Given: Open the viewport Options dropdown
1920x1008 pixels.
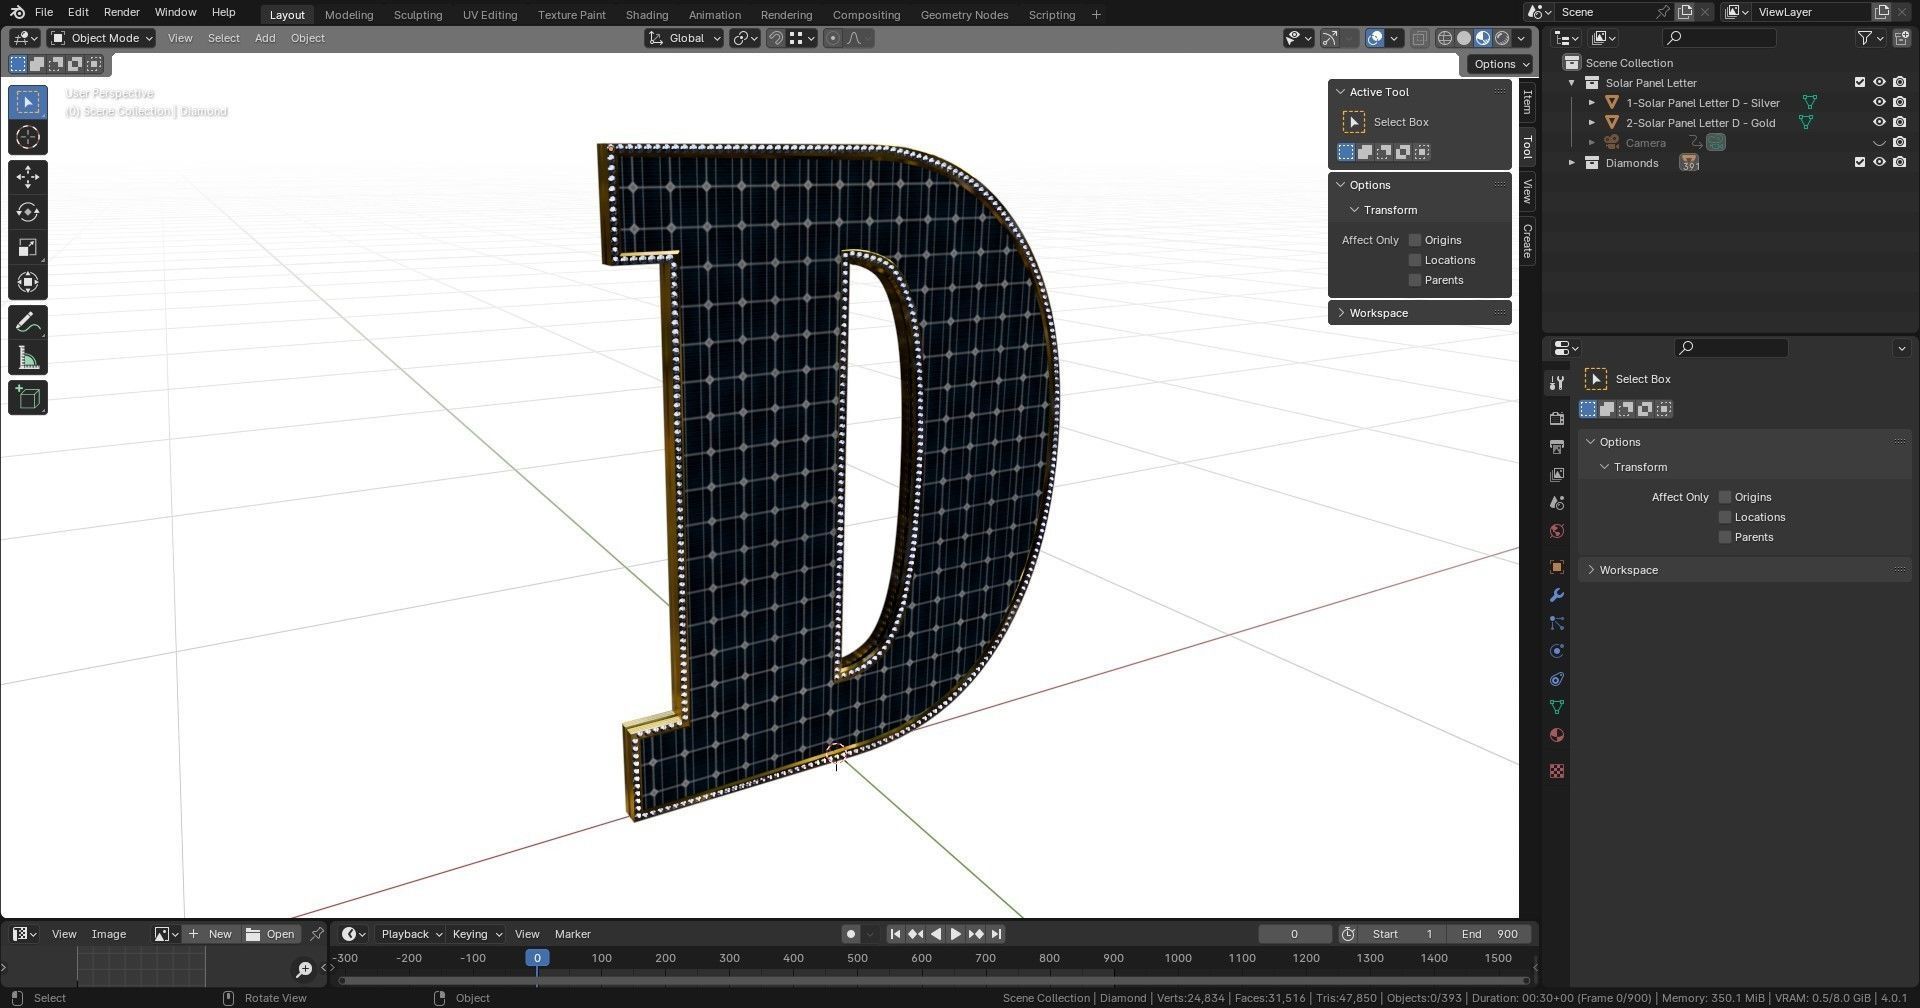Looking at the screenshot, I should pyautogui.click(x=1501, y=64).
